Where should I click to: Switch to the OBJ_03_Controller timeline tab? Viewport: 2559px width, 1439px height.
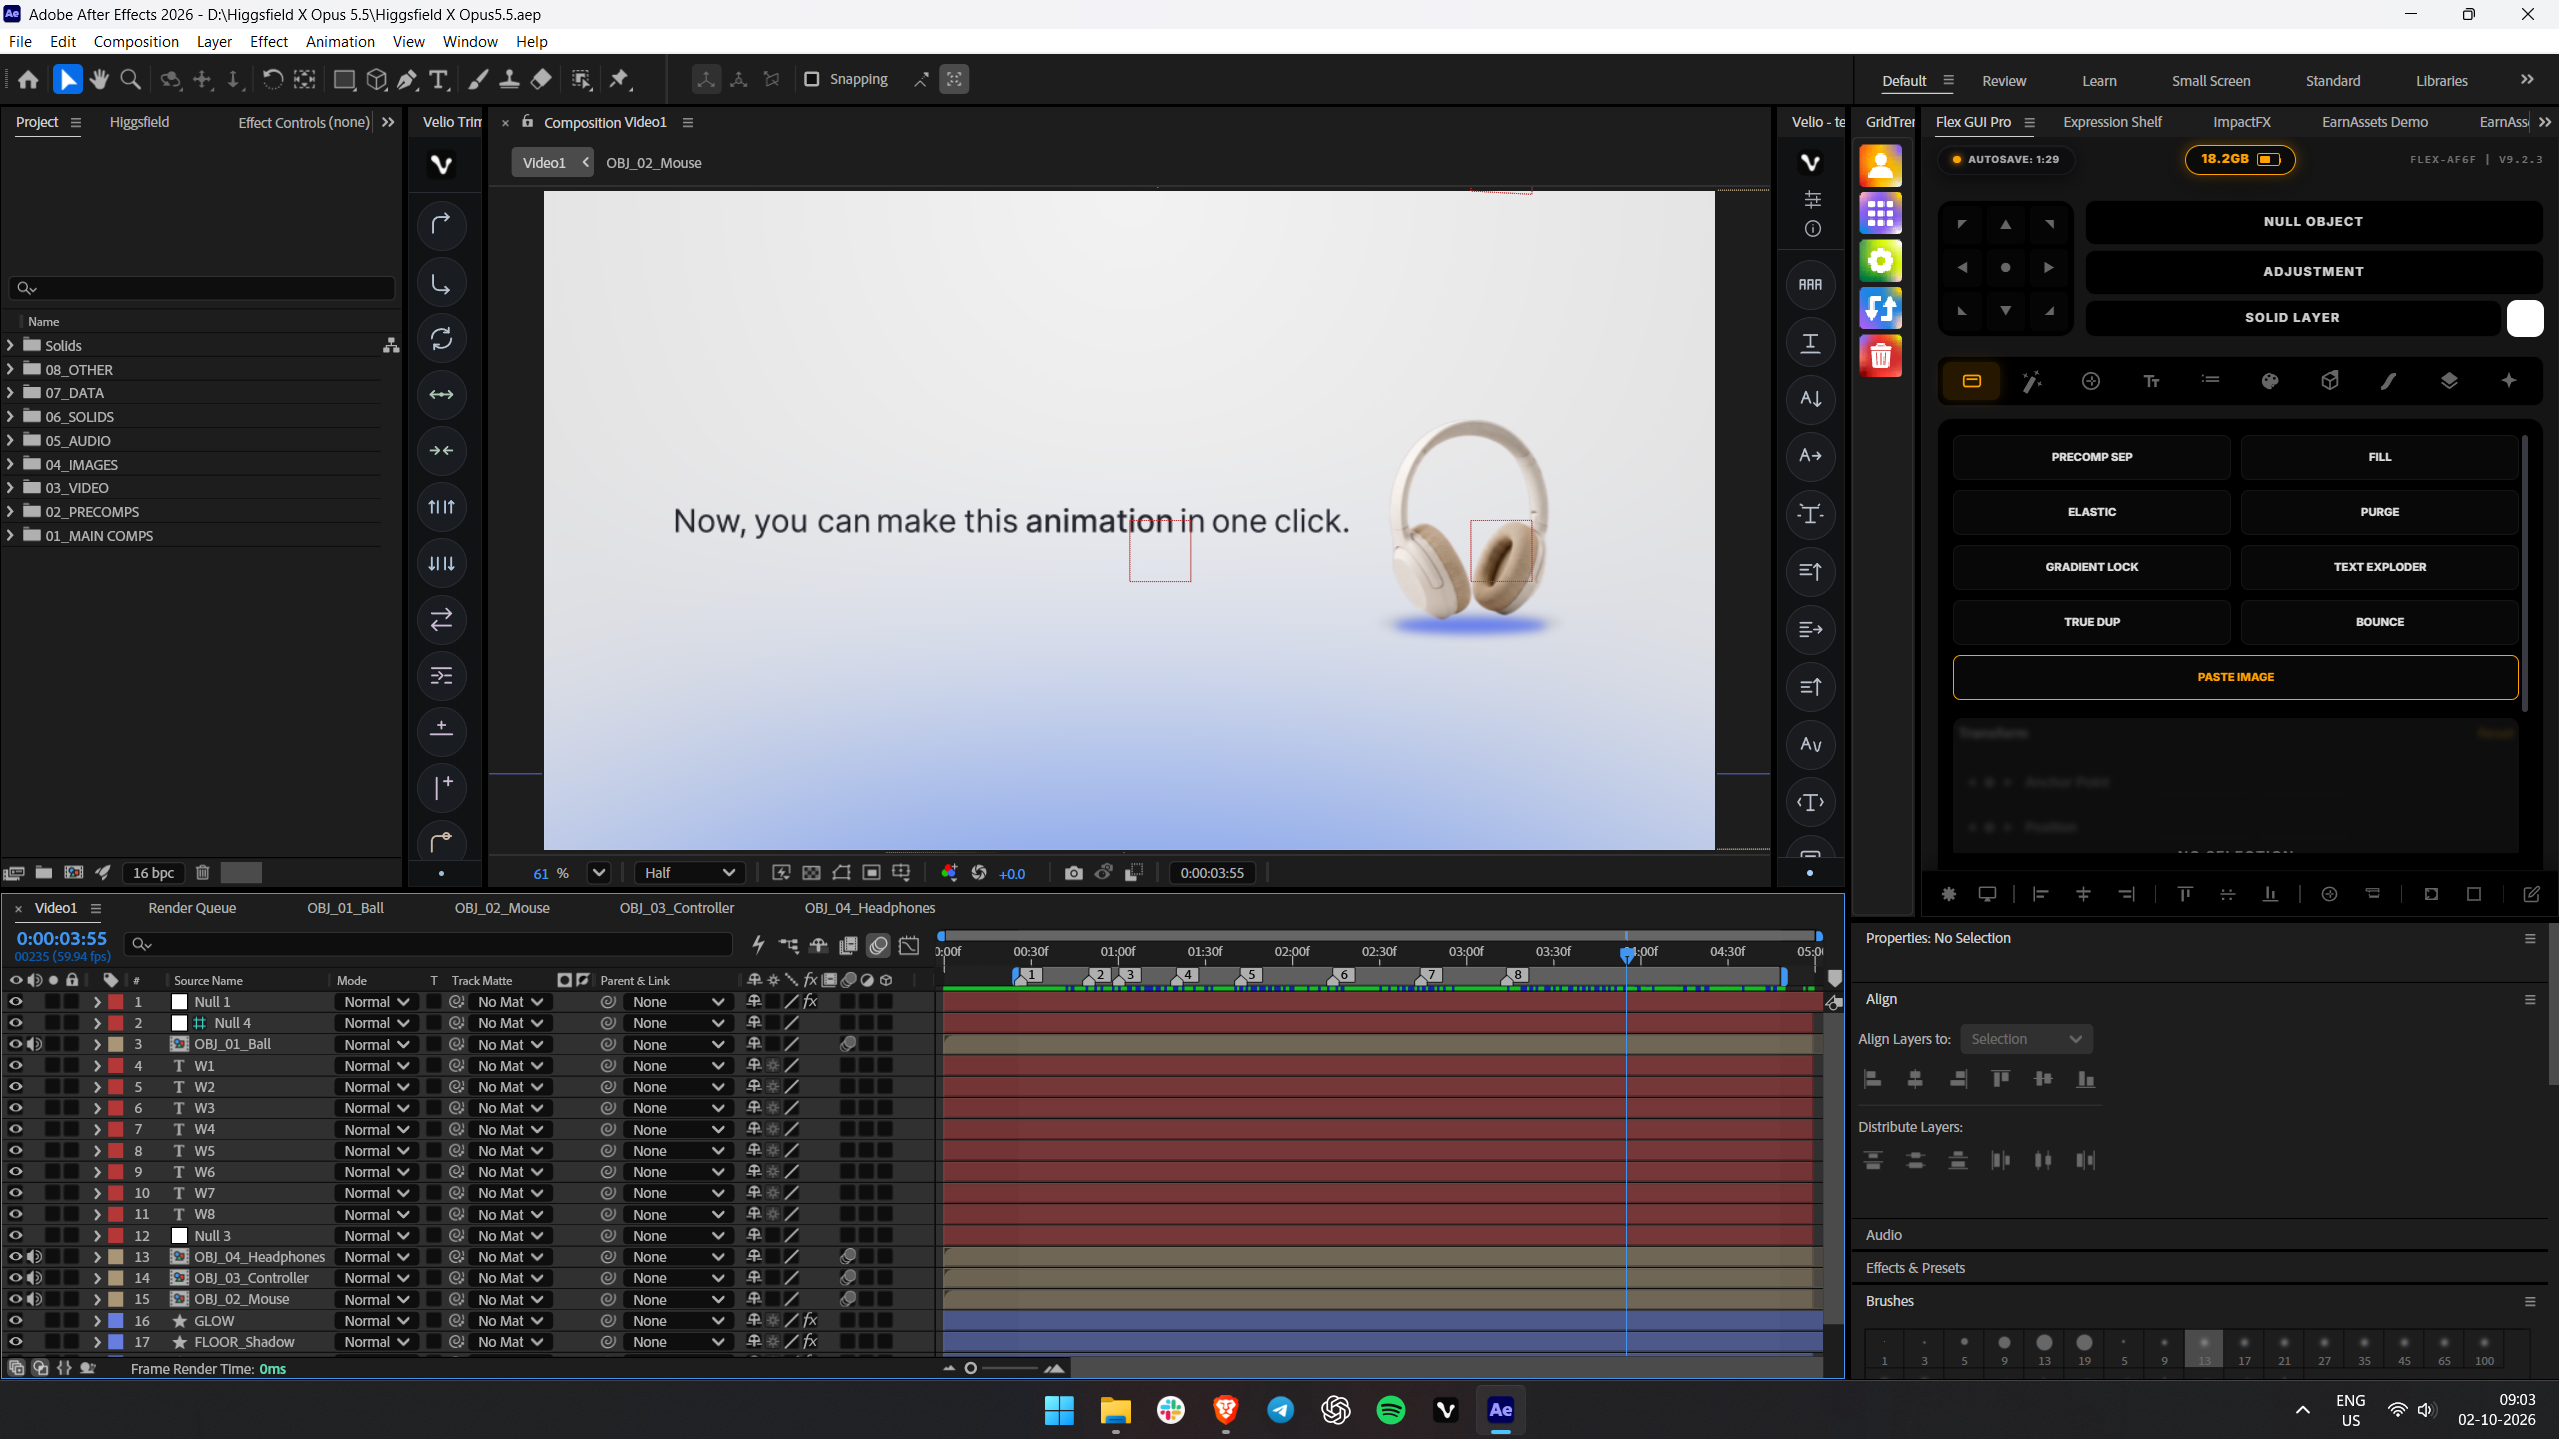pos(677,908)
